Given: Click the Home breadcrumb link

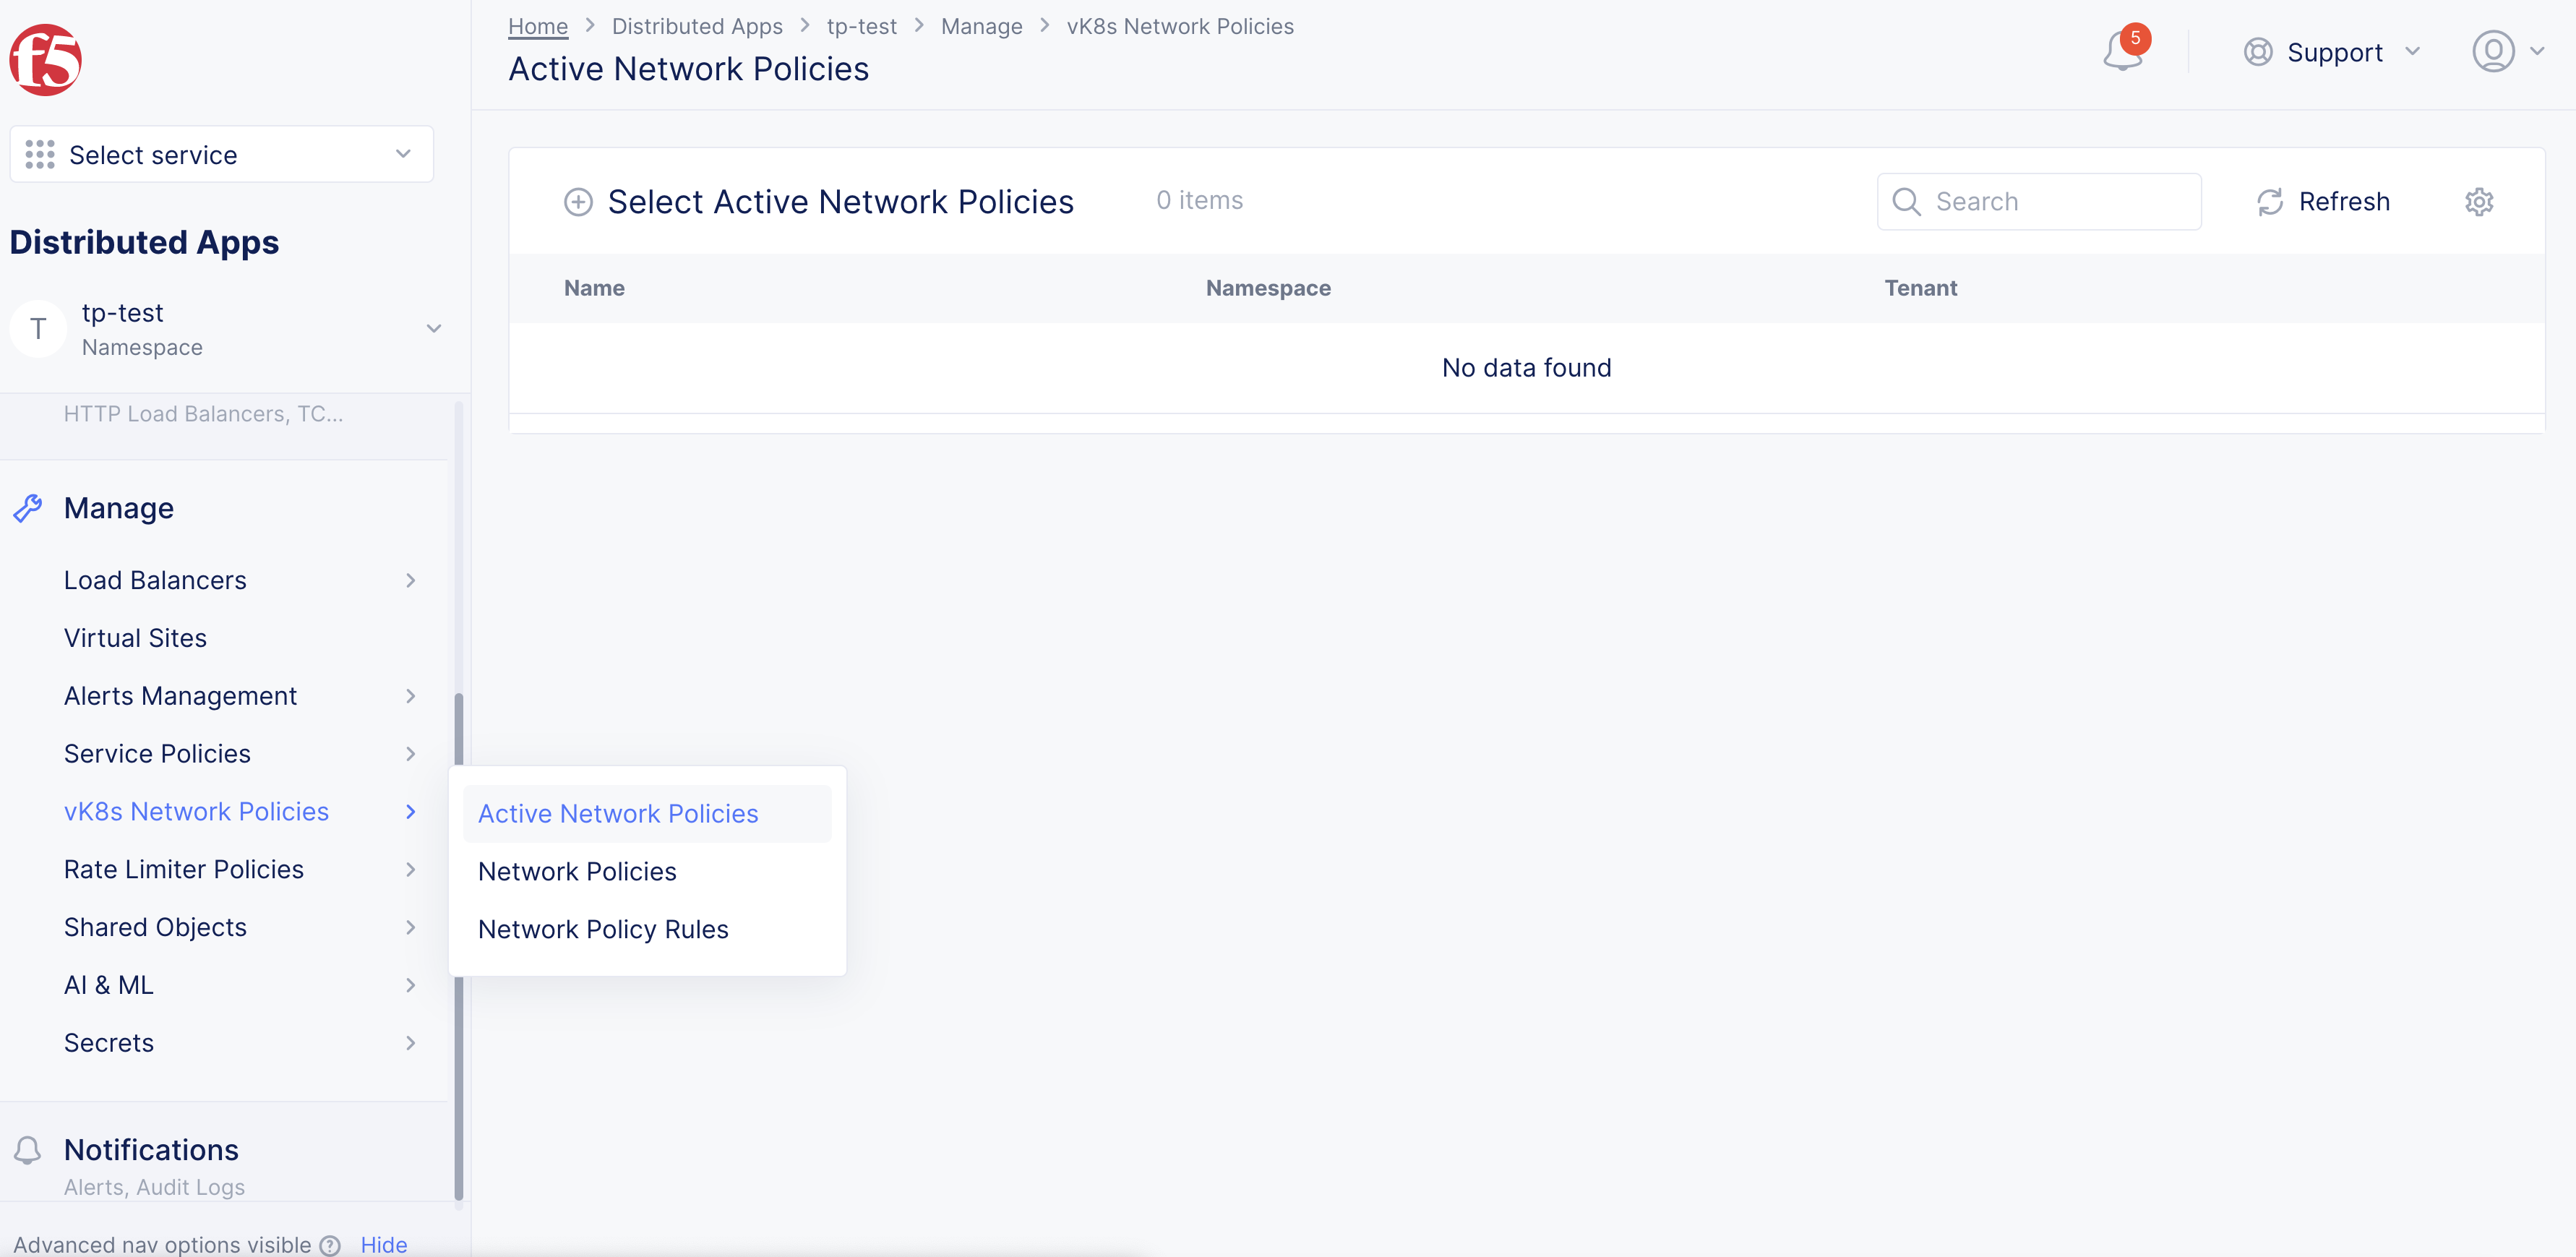Looking at the screenshot, I should [x=537, y=26].
